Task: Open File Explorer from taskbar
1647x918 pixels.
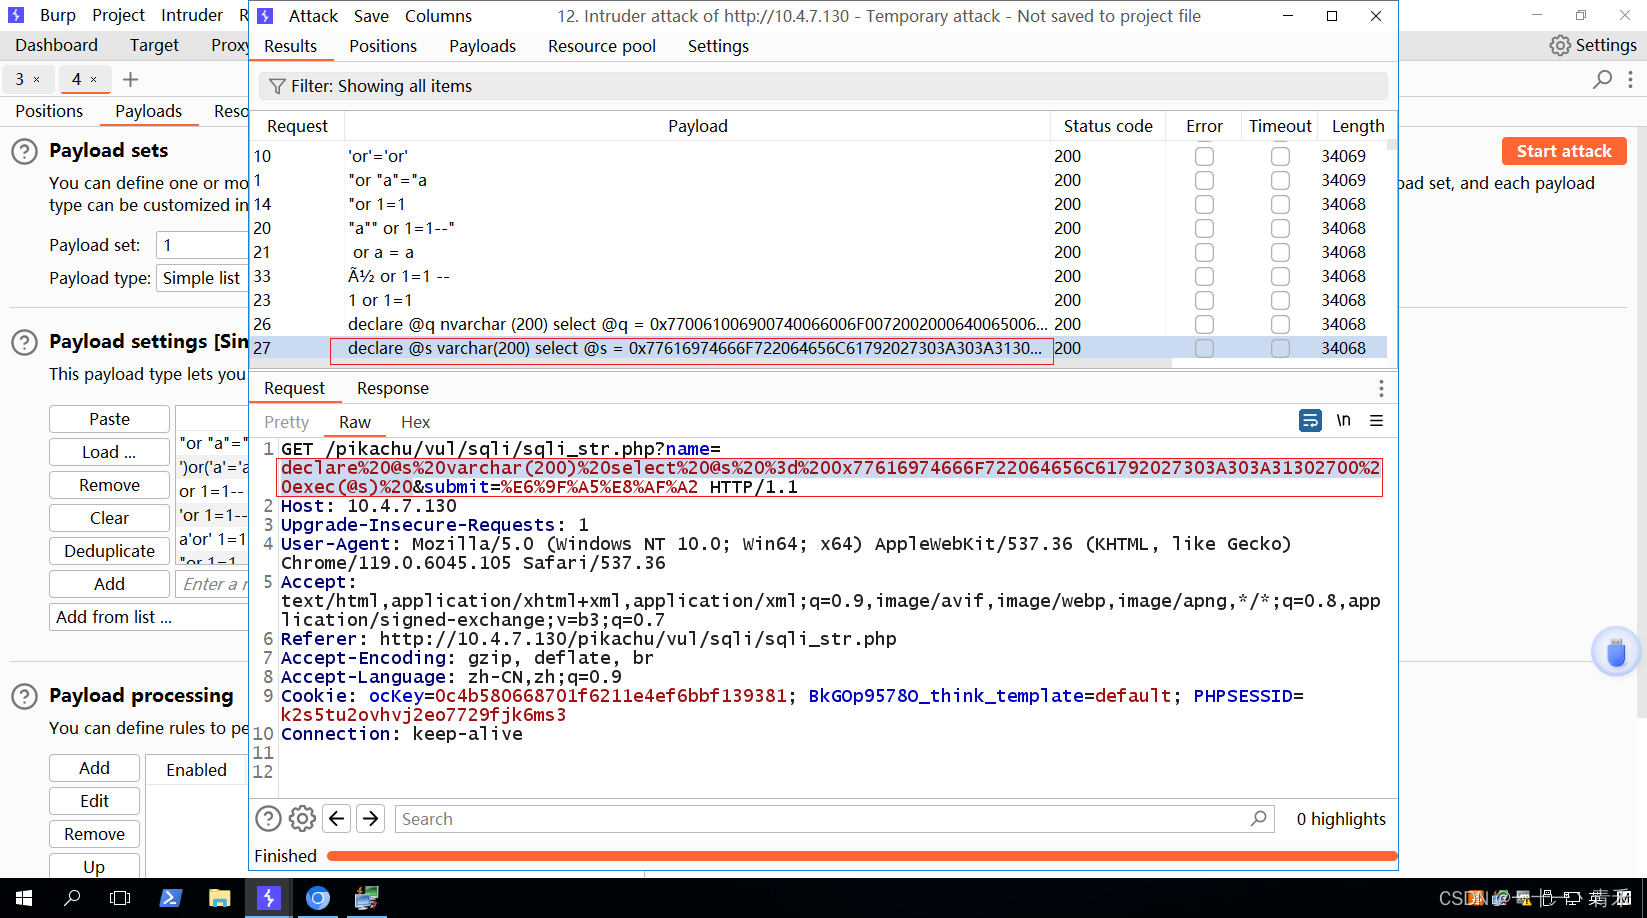Action: [x=219, y=898]
